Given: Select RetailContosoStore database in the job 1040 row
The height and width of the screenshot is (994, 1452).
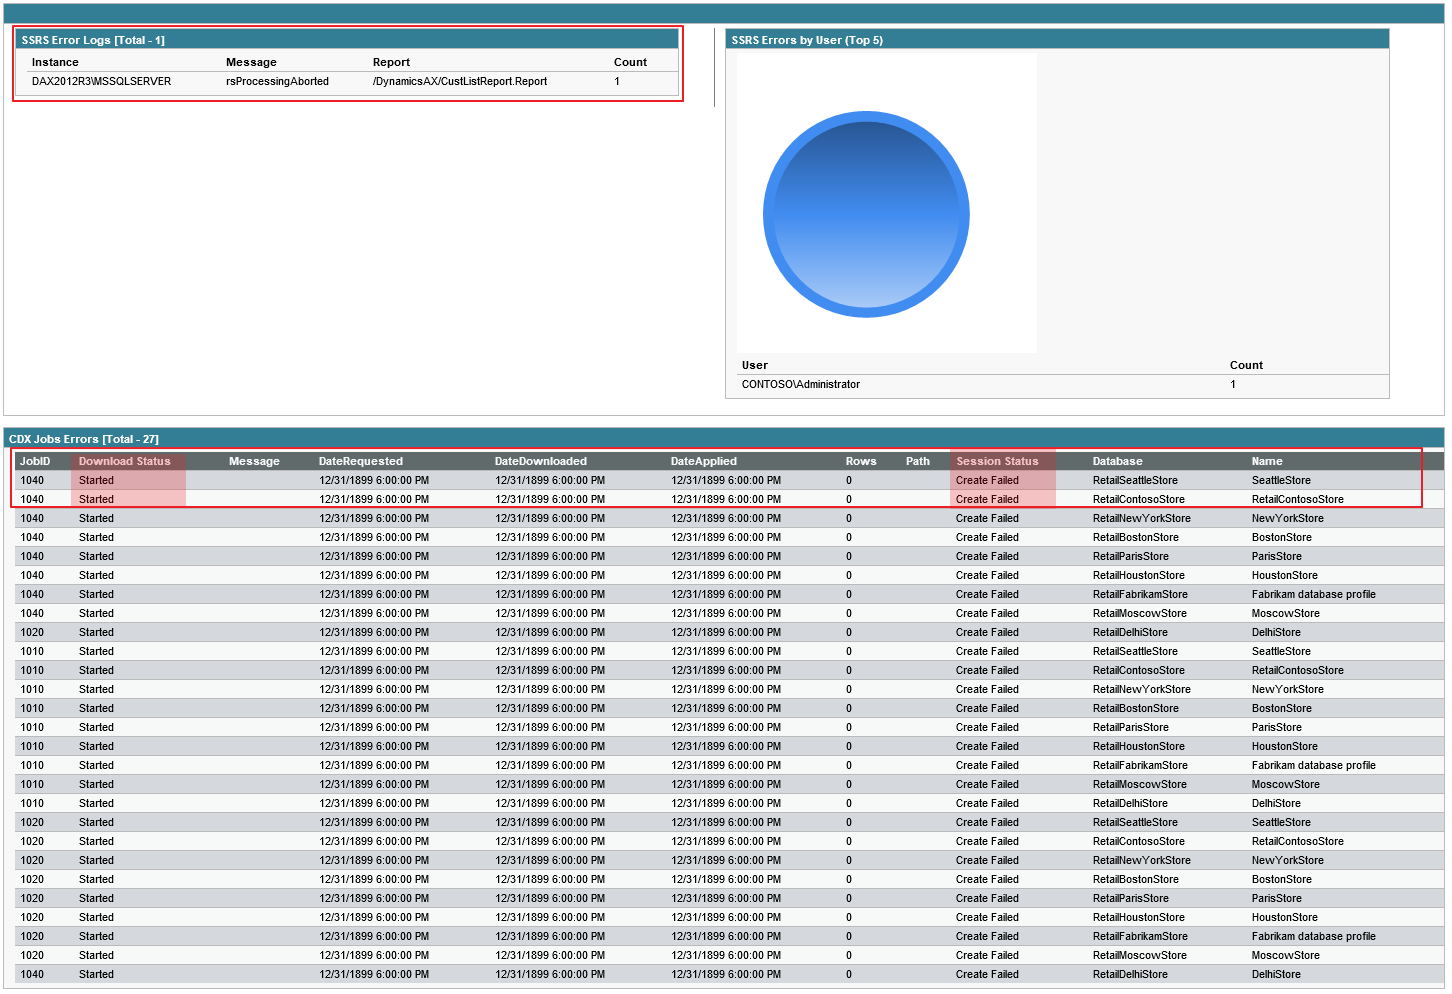Looking at the screenshot, I should pyautogui.click(x=1139, y=499).
